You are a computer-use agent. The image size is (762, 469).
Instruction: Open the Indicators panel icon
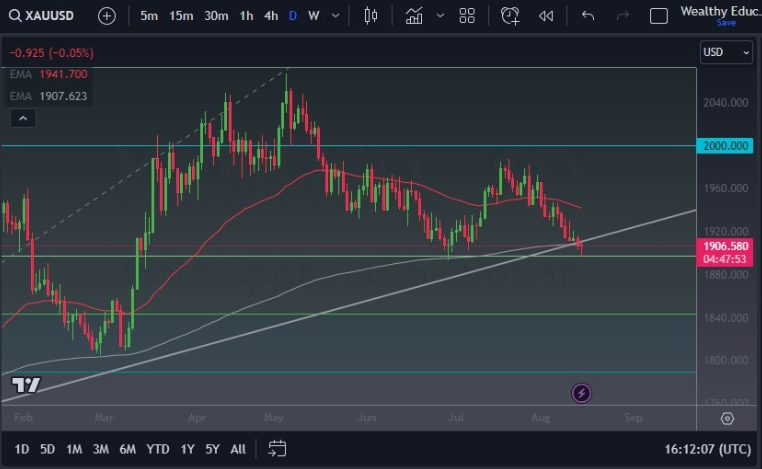414,16
